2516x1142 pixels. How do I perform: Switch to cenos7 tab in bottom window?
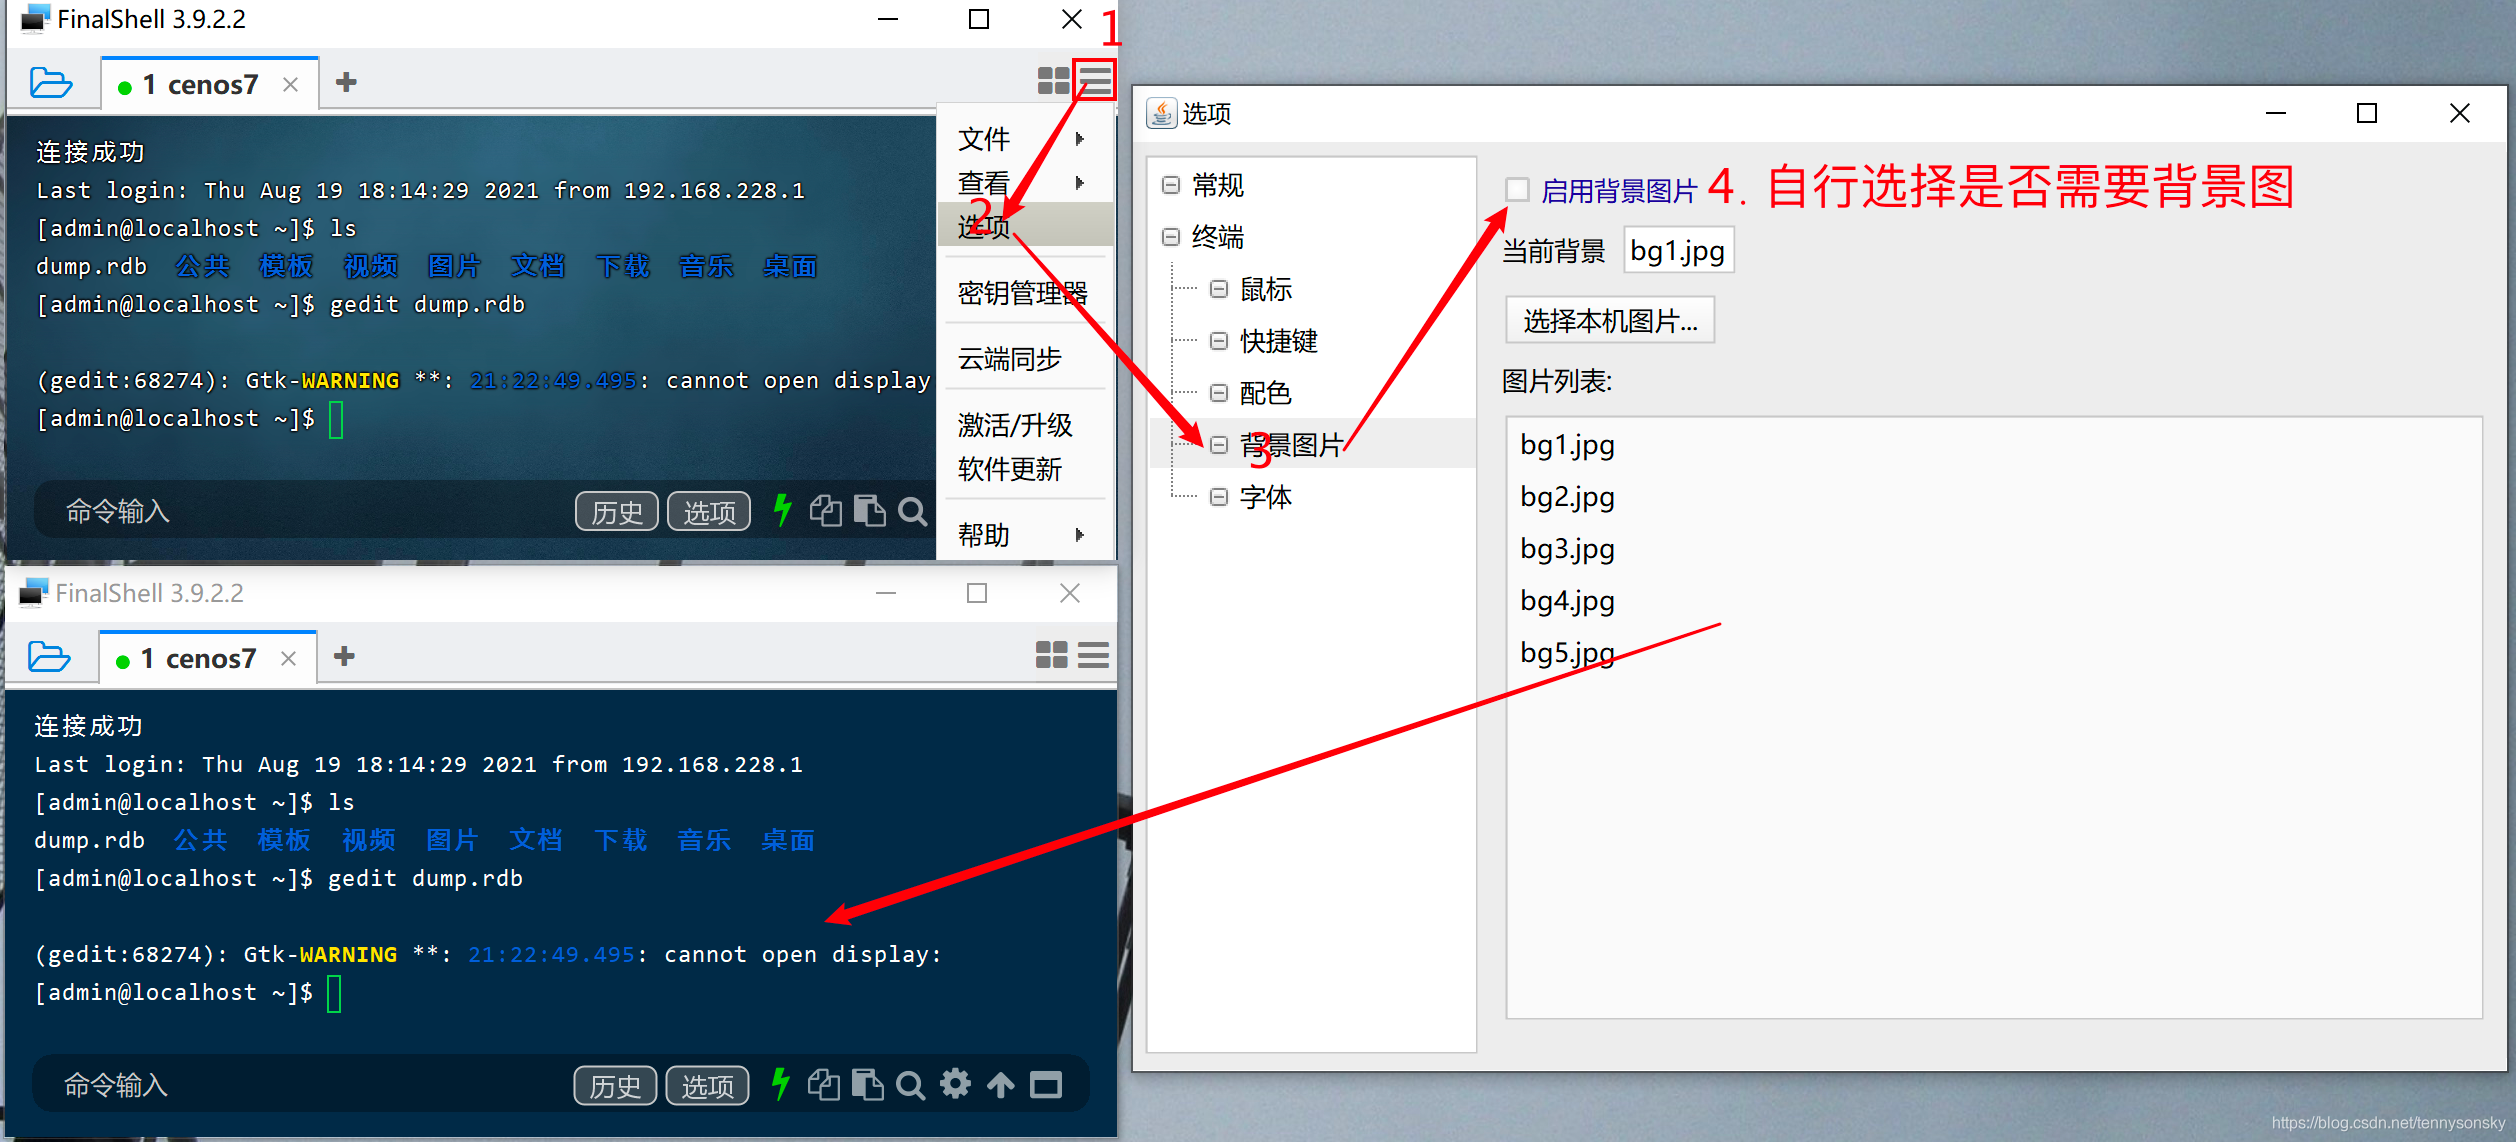pyautogui.click(x=208, y=658)
